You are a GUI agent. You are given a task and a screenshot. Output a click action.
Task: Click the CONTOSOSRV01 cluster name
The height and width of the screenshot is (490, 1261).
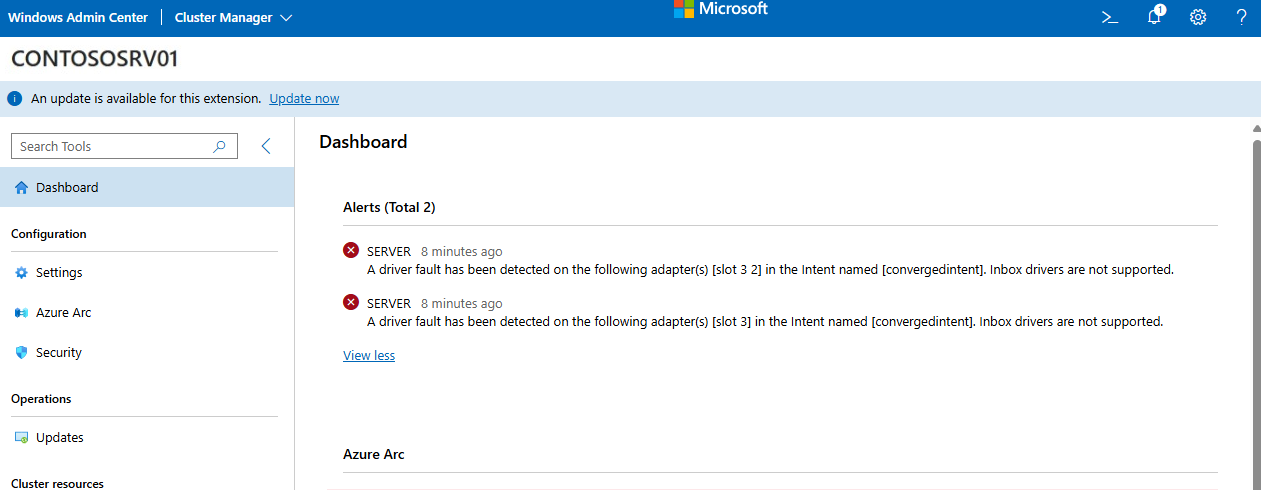click(95, 59)
